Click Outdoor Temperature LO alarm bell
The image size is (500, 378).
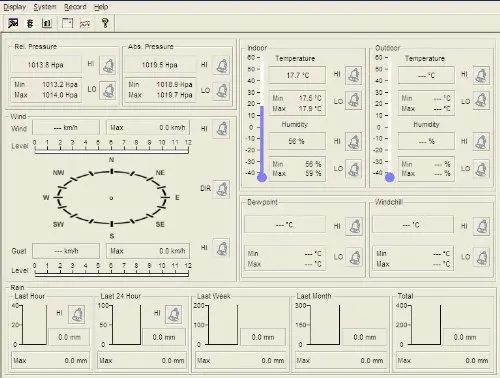[x=481, y=100]
